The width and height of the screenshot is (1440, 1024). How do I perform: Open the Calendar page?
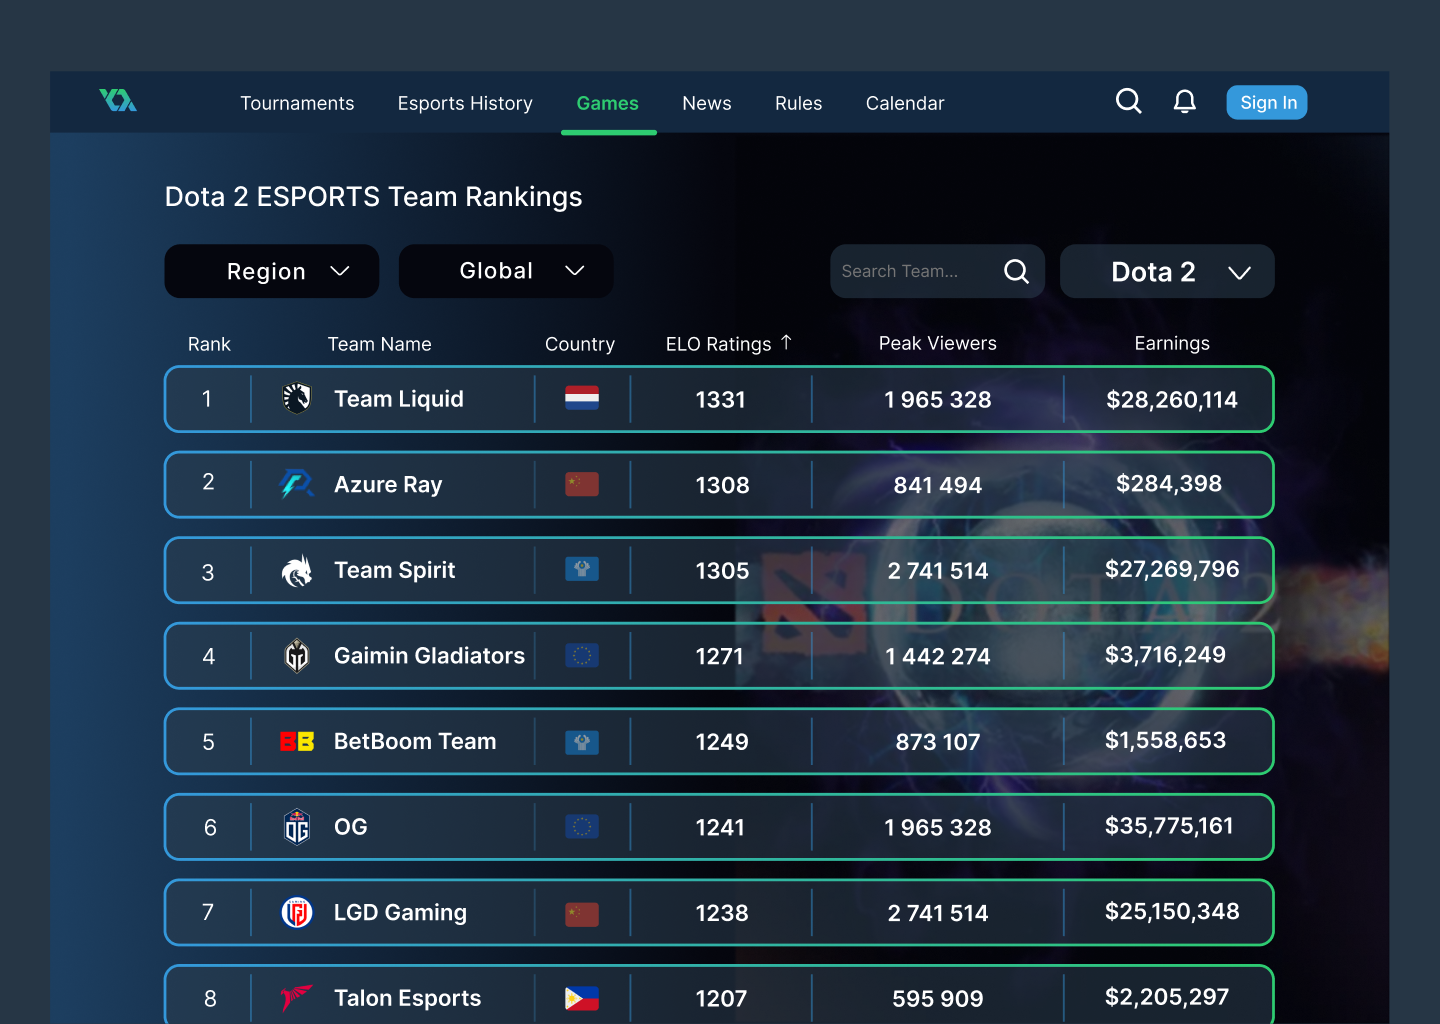(x=905, y=103)
